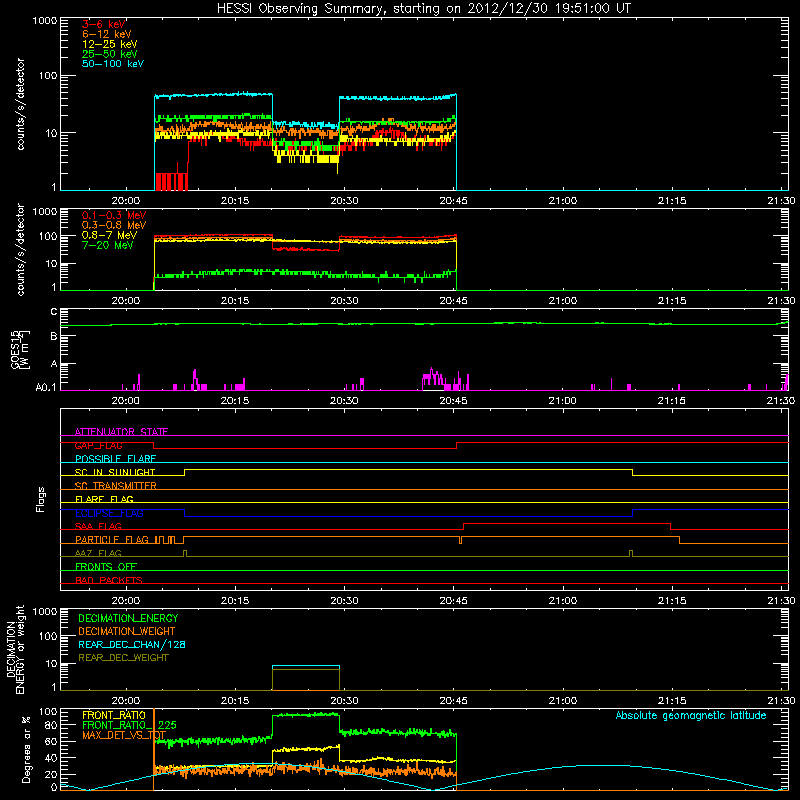Click the REAR_DEC_WEIGHT legend label

point(123,658)
